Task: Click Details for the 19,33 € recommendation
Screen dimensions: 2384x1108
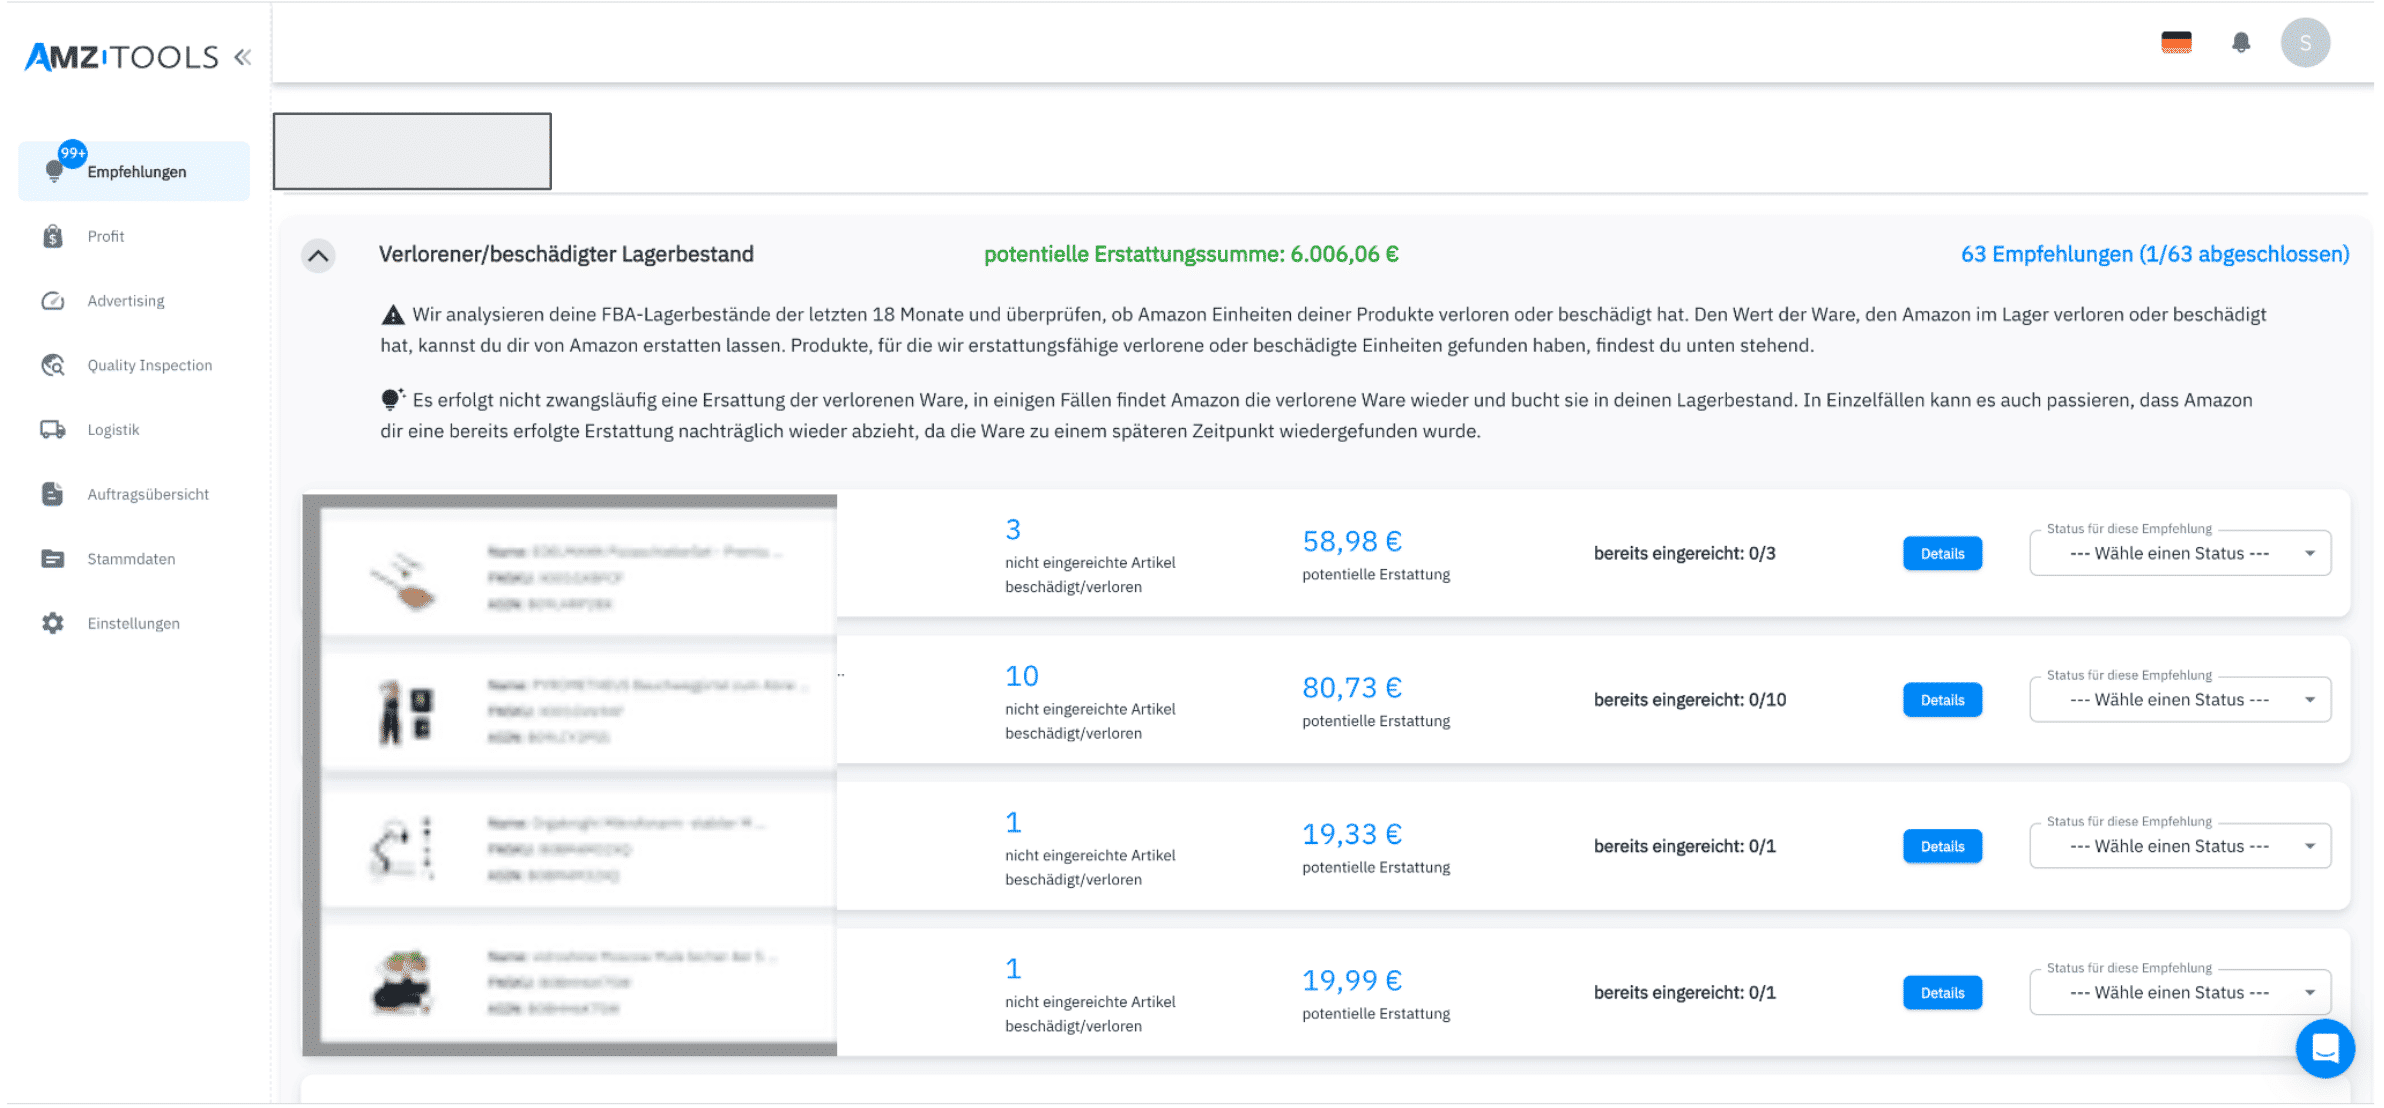Action: 1942,847
